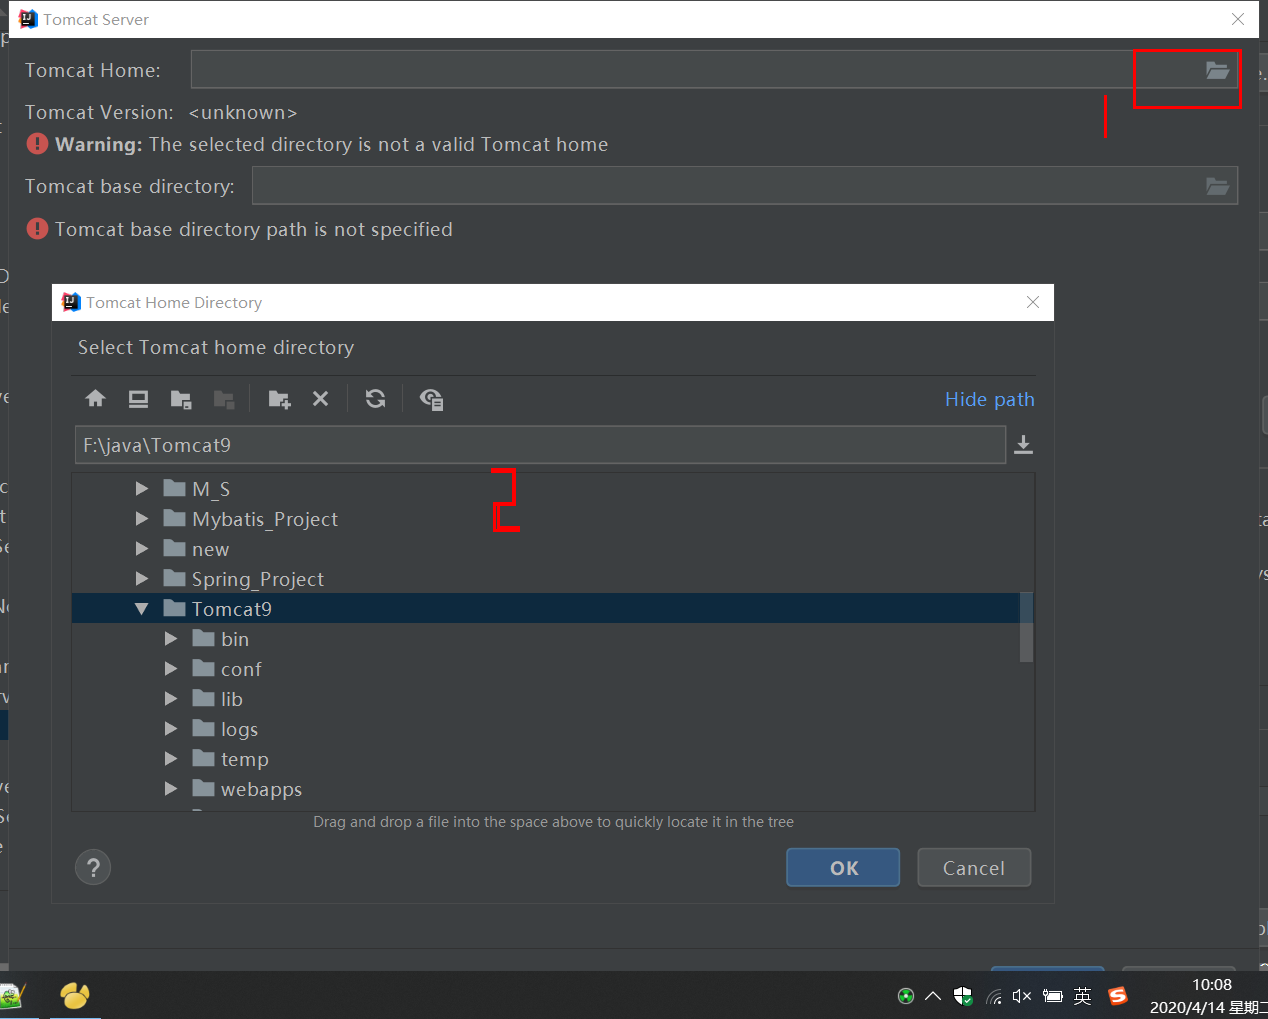This screenshot has height=1019, width=1268.
Task: Refresh the directory tree
Action: click(x=375, y=399)
